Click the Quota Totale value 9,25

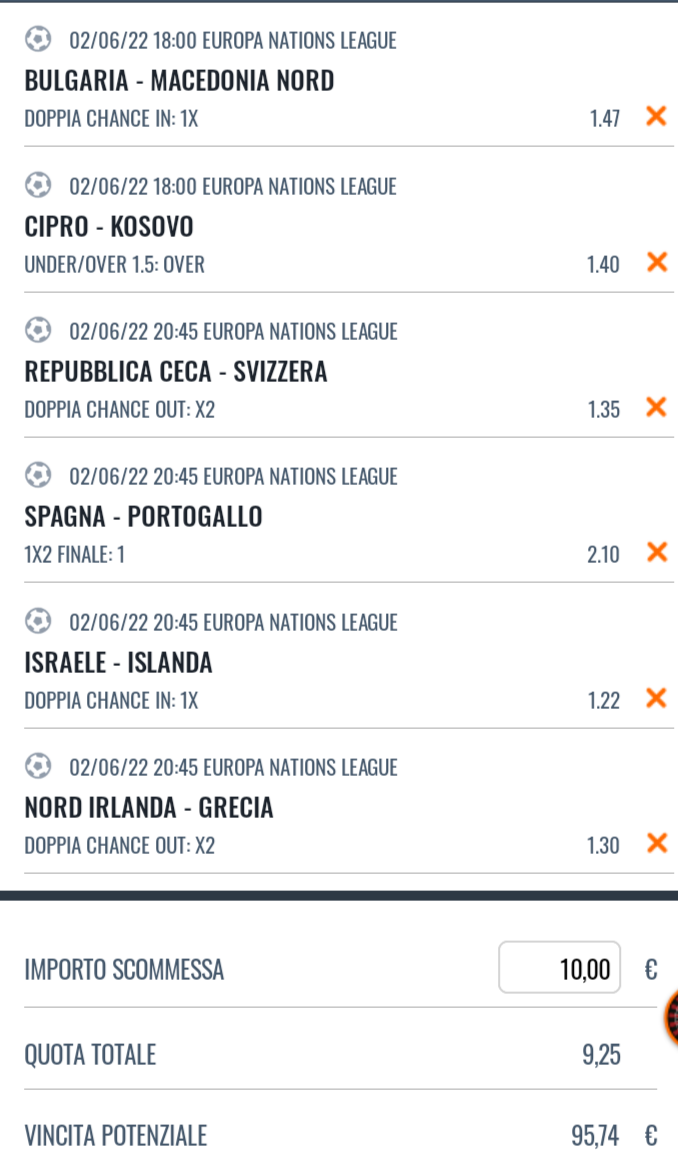pyautogui.click(x=601, y=1054)
